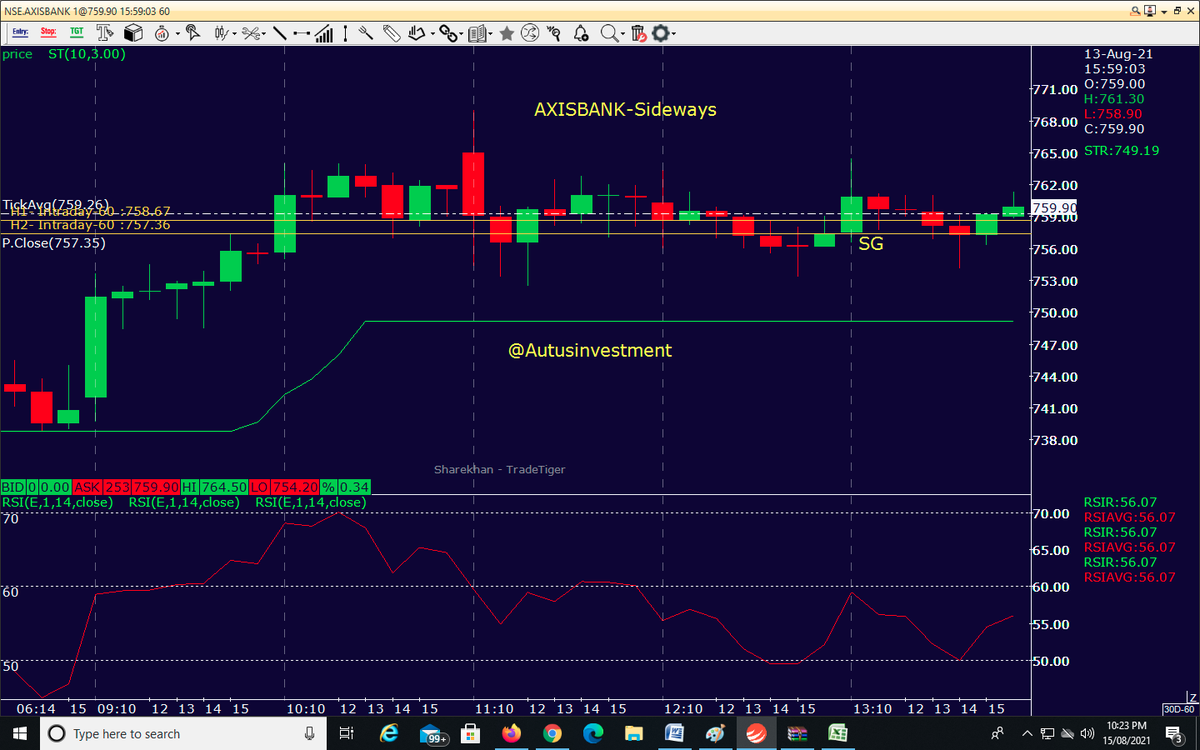Expand the gear settings dropdown arrow
The height and width of the screenshot is (750, 1200).
tap(673, 34)
